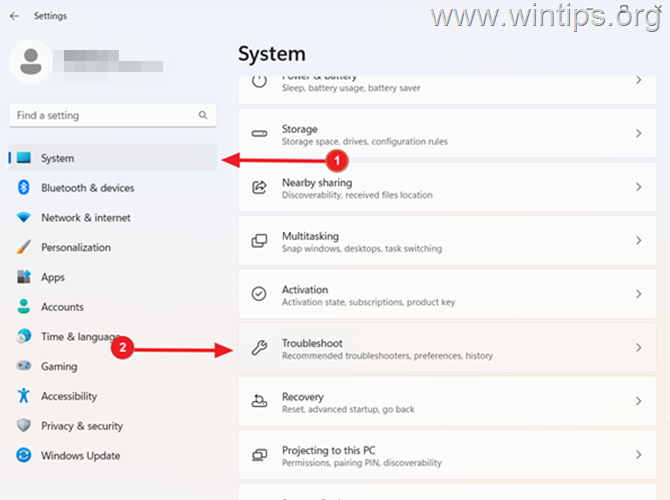Click the user profile avatar

point(31,62)
